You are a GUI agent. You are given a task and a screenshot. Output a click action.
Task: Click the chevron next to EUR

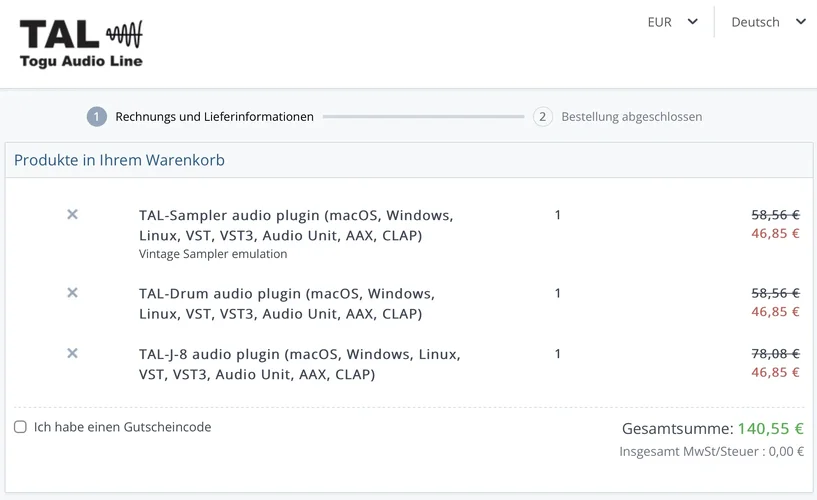coord(692,22)
